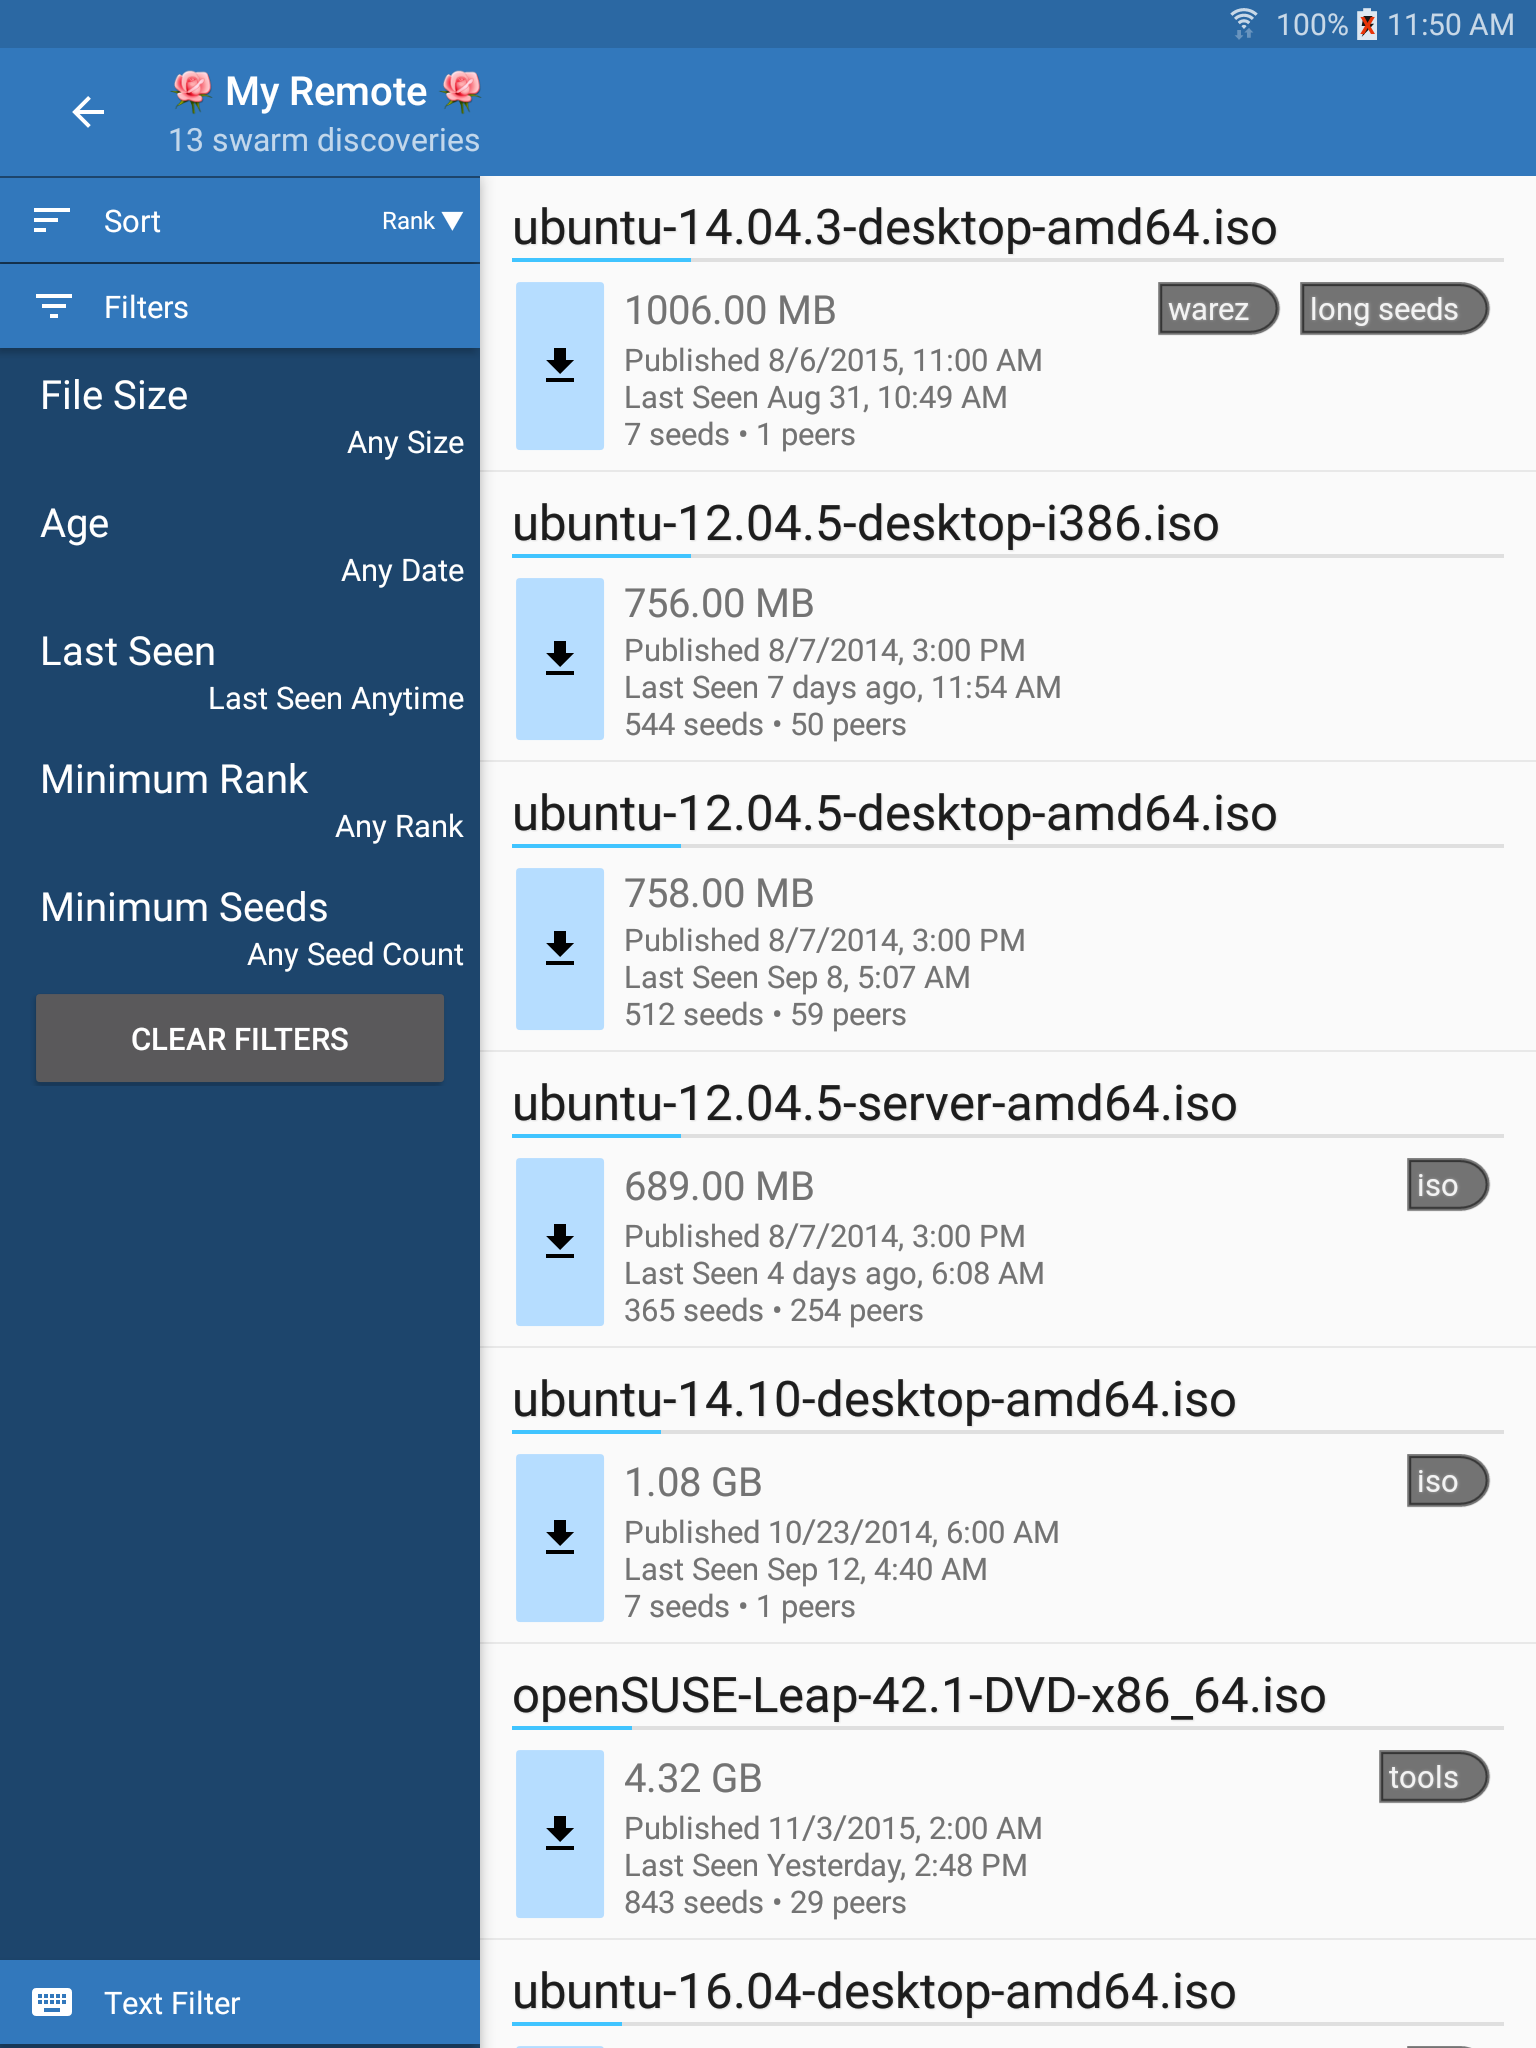This screenshot has height=2048, width=1536.
Task: Tap iso tag on ubuntu-14.10-desktop-amd64.iso
Action: (x=1448, y=1481)
